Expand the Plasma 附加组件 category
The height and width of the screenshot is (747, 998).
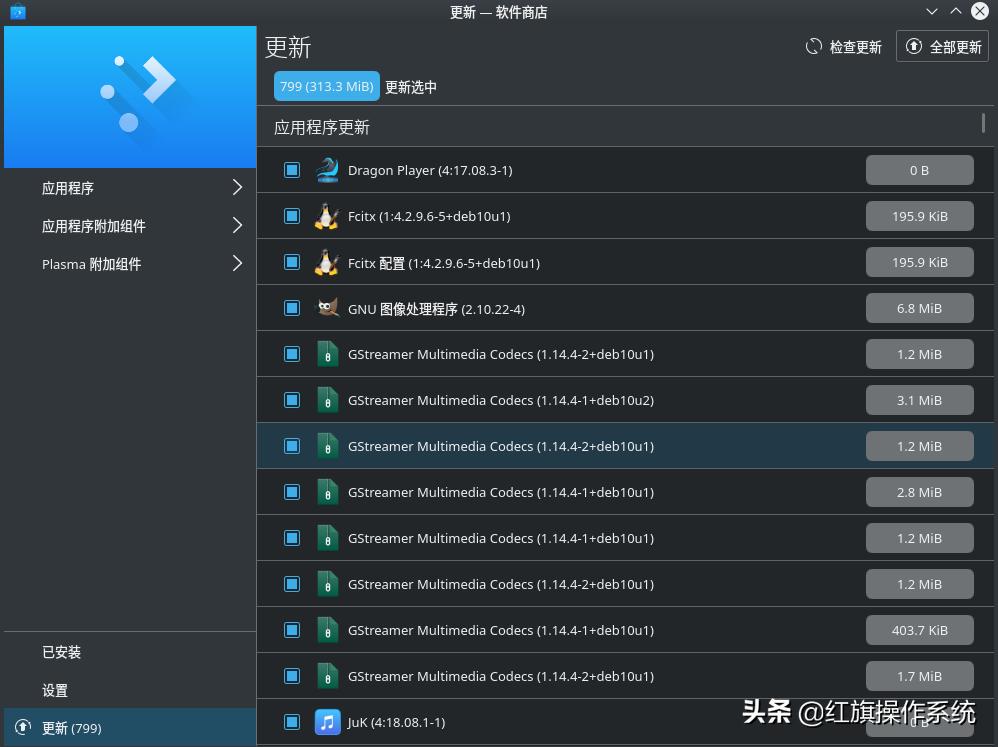click(129, 264)
